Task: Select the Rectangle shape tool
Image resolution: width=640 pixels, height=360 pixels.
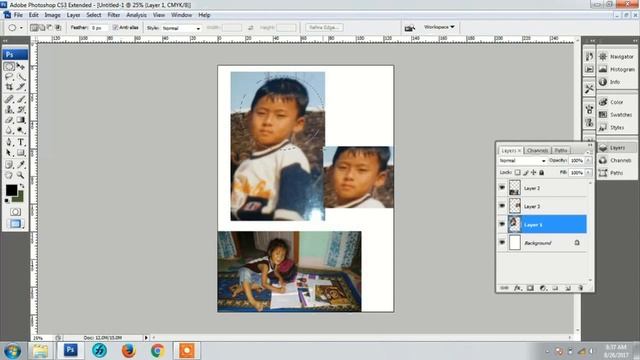Action: pos(21,153)
